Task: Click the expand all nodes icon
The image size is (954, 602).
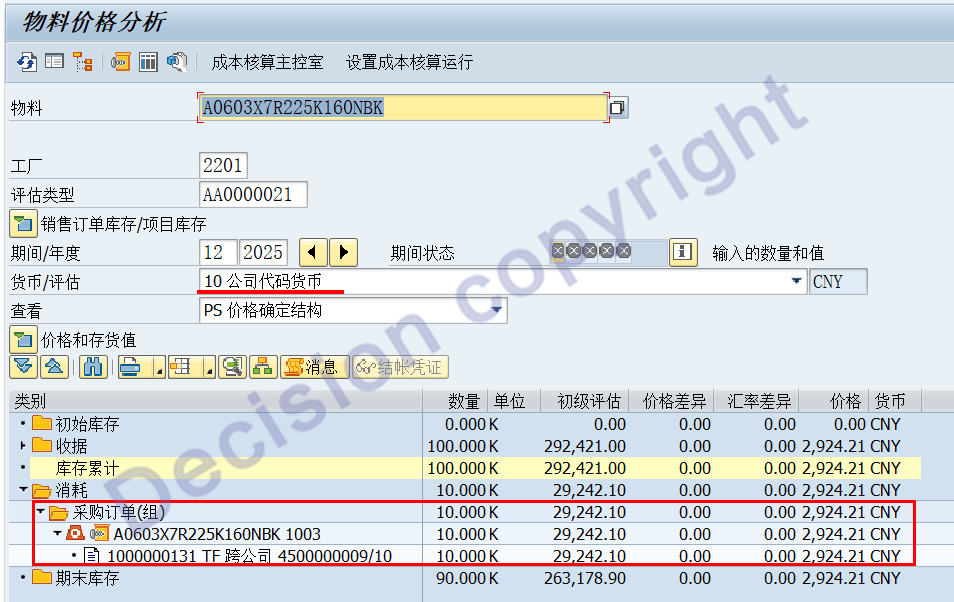Action: point(23,367)
